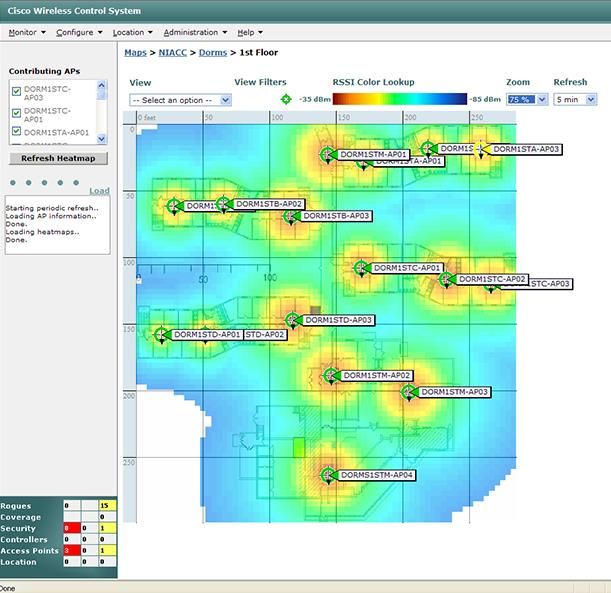
Task: Click the Controllers alarm summary label
Action: click(x=24, y=540)
